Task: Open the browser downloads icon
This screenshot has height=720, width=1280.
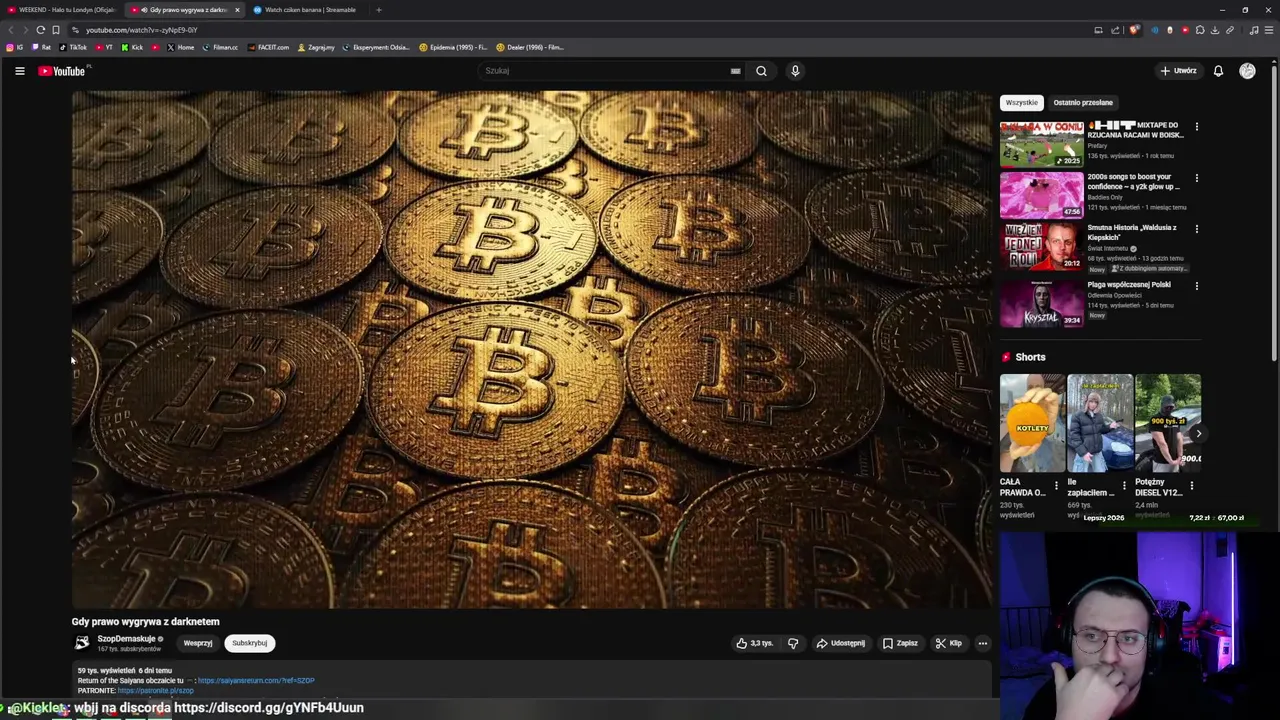Action: click(1215, 30)
